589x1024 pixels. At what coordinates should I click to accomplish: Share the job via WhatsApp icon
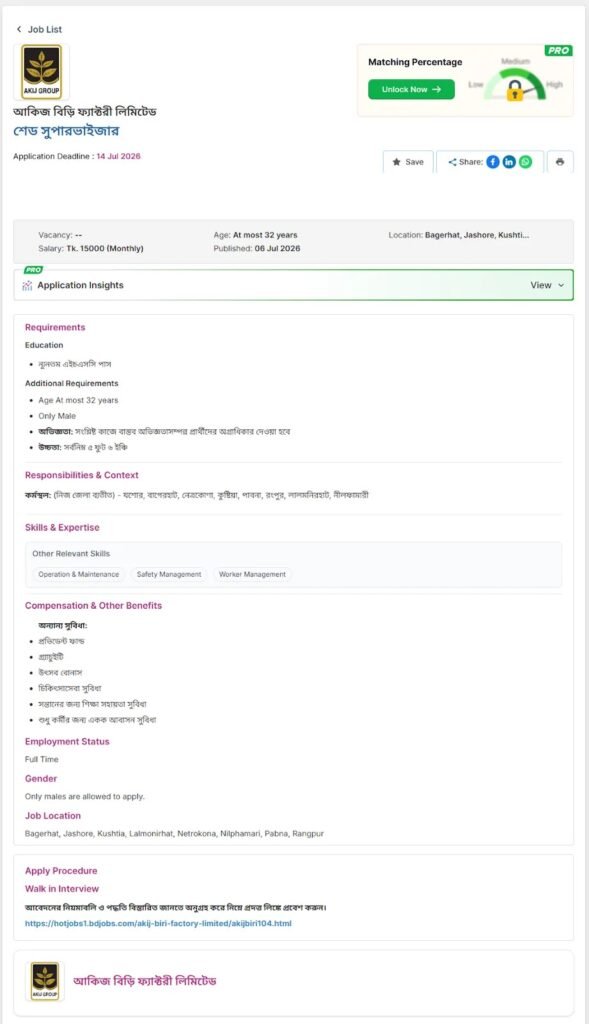(x=526, y=162)
